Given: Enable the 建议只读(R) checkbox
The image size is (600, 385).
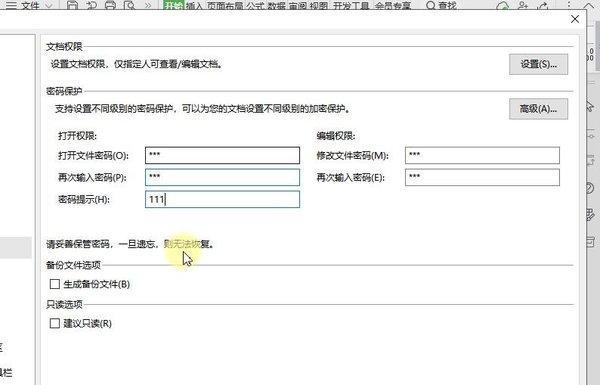Looking at the screenshot, I should [55, 323].
